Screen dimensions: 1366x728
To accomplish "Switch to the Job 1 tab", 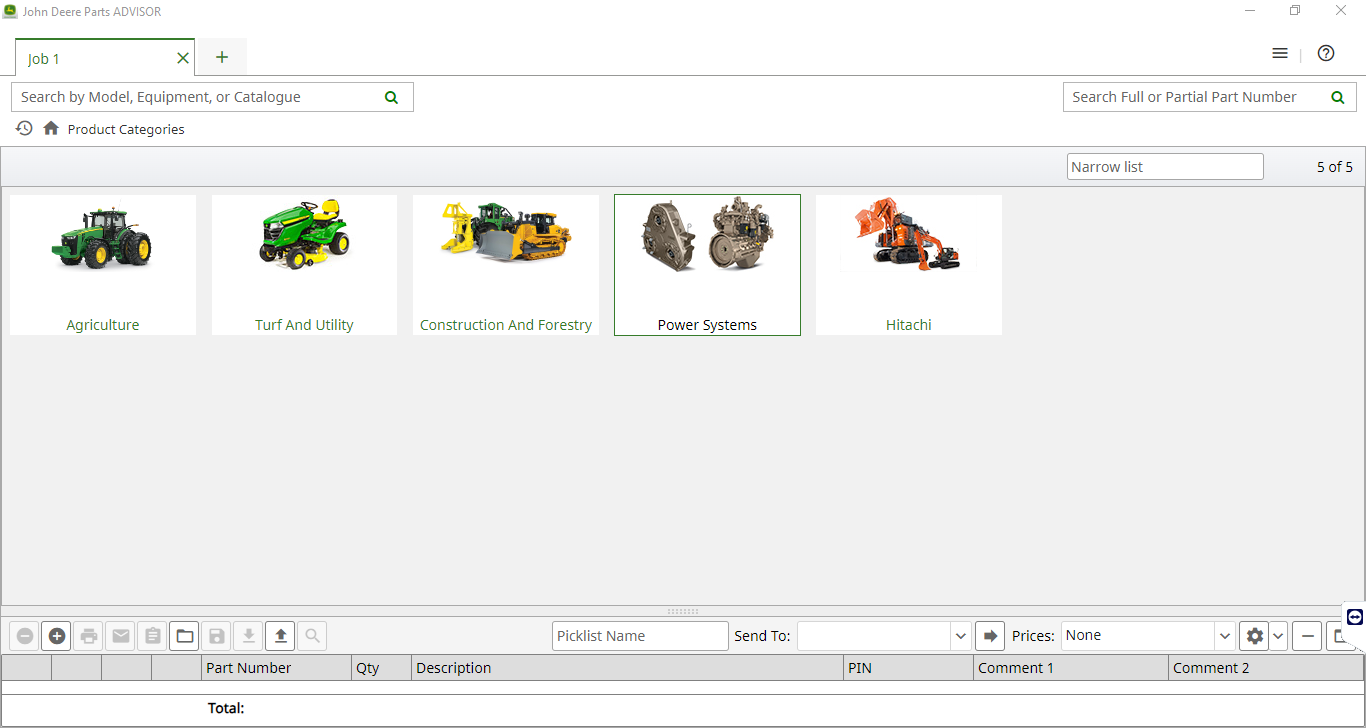I will (x=104, y=58).
